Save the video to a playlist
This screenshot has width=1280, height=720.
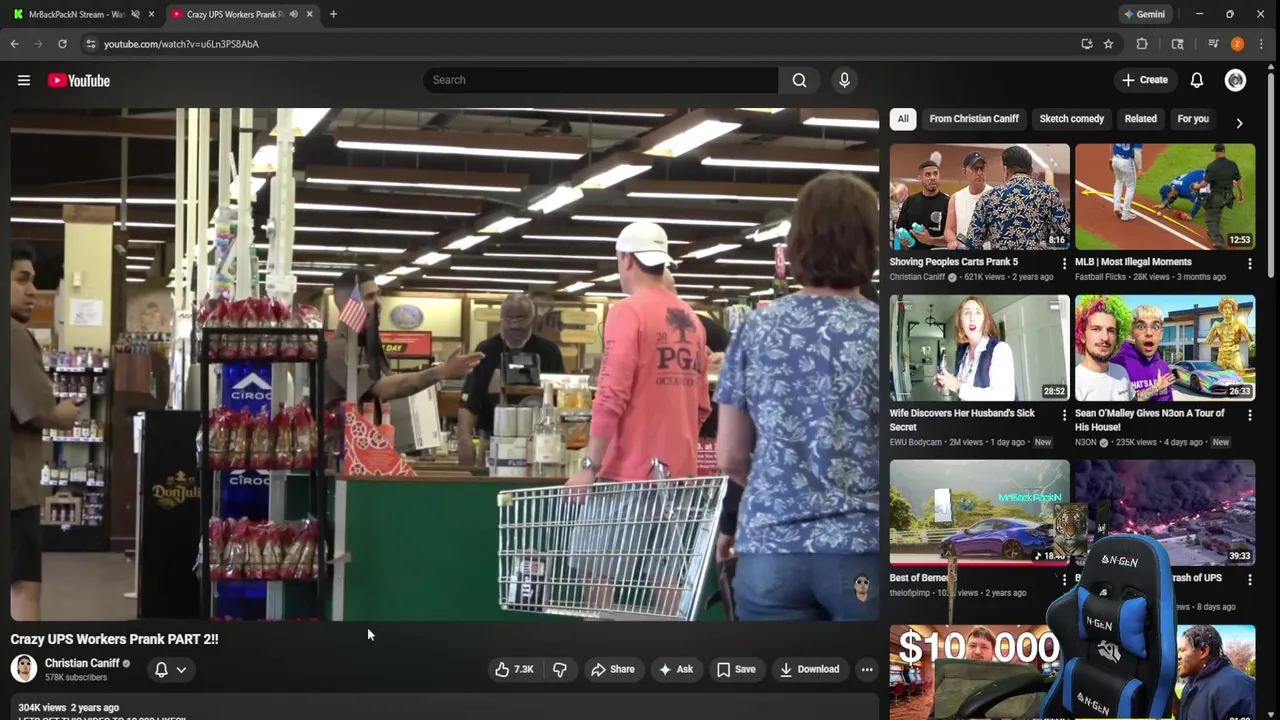[x=736, y=669]
